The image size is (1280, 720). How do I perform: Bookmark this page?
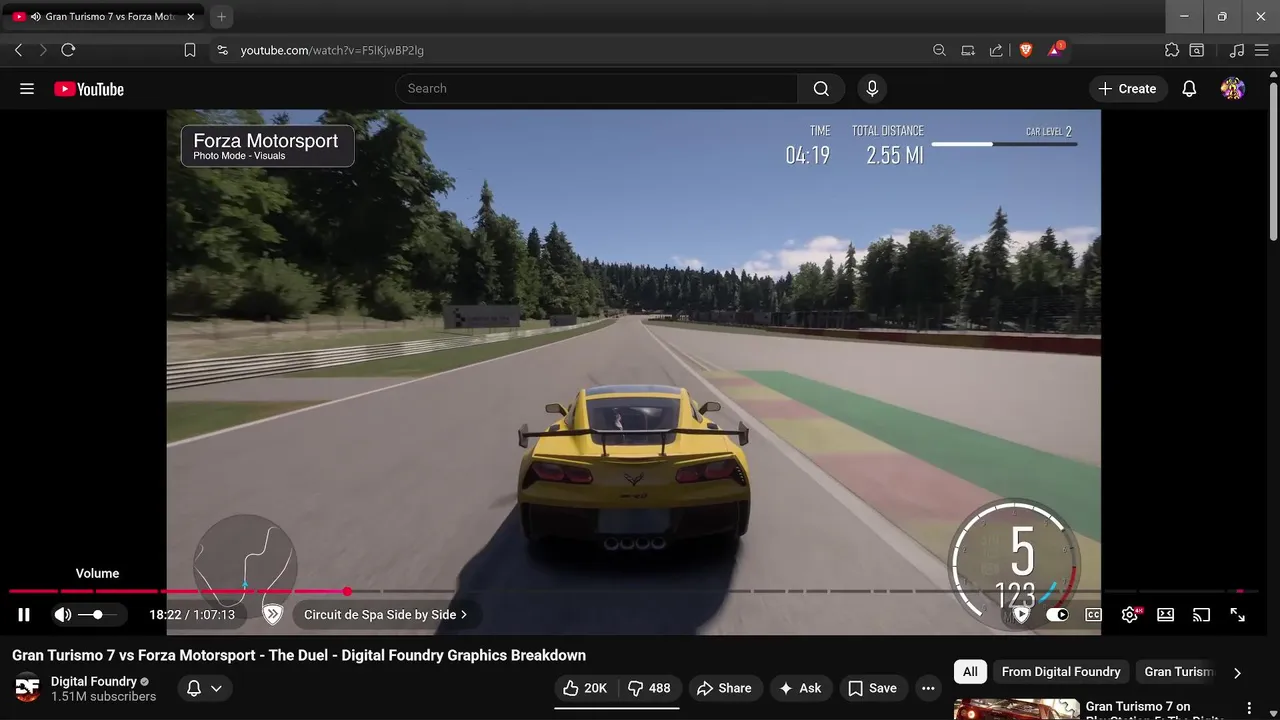190,50
